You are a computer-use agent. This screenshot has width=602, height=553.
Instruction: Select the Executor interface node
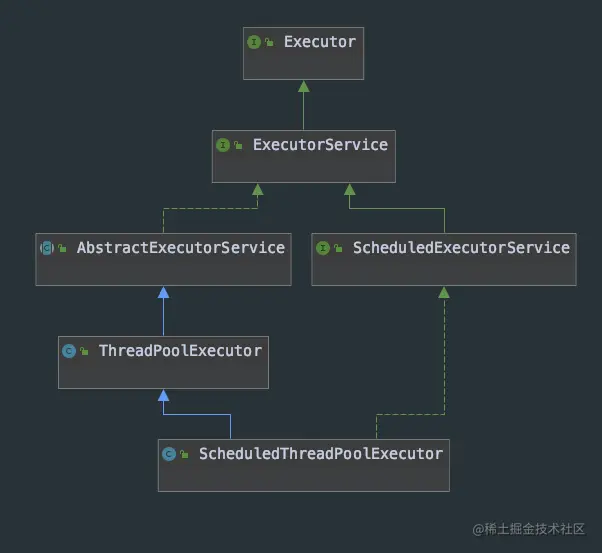click(303, 53)
